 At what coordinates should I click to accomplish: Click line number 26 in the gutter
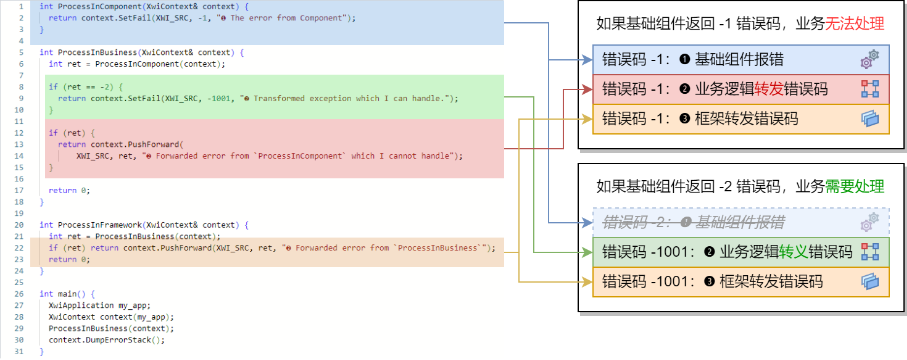20,293
